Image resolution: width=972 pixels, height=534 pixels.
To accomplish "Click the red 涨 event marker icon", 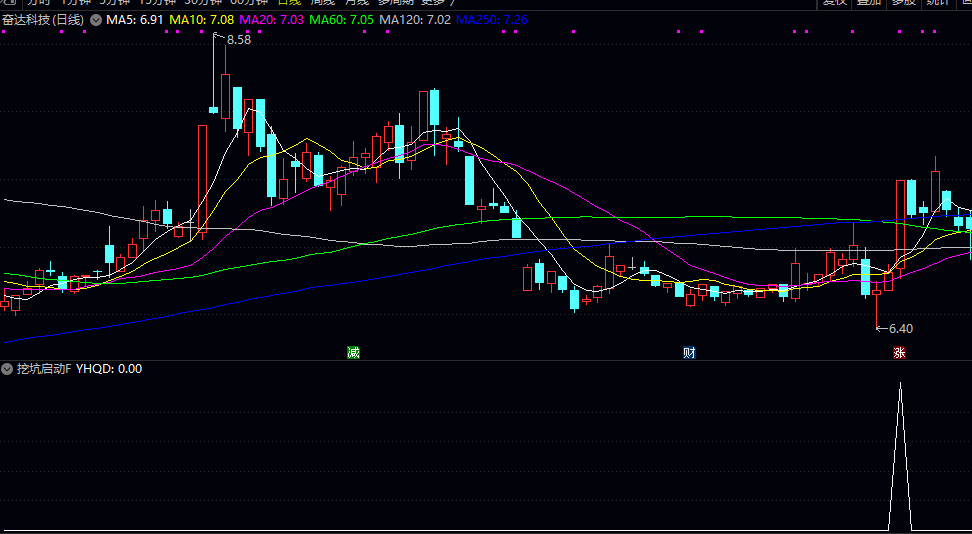I will (899, 352).
